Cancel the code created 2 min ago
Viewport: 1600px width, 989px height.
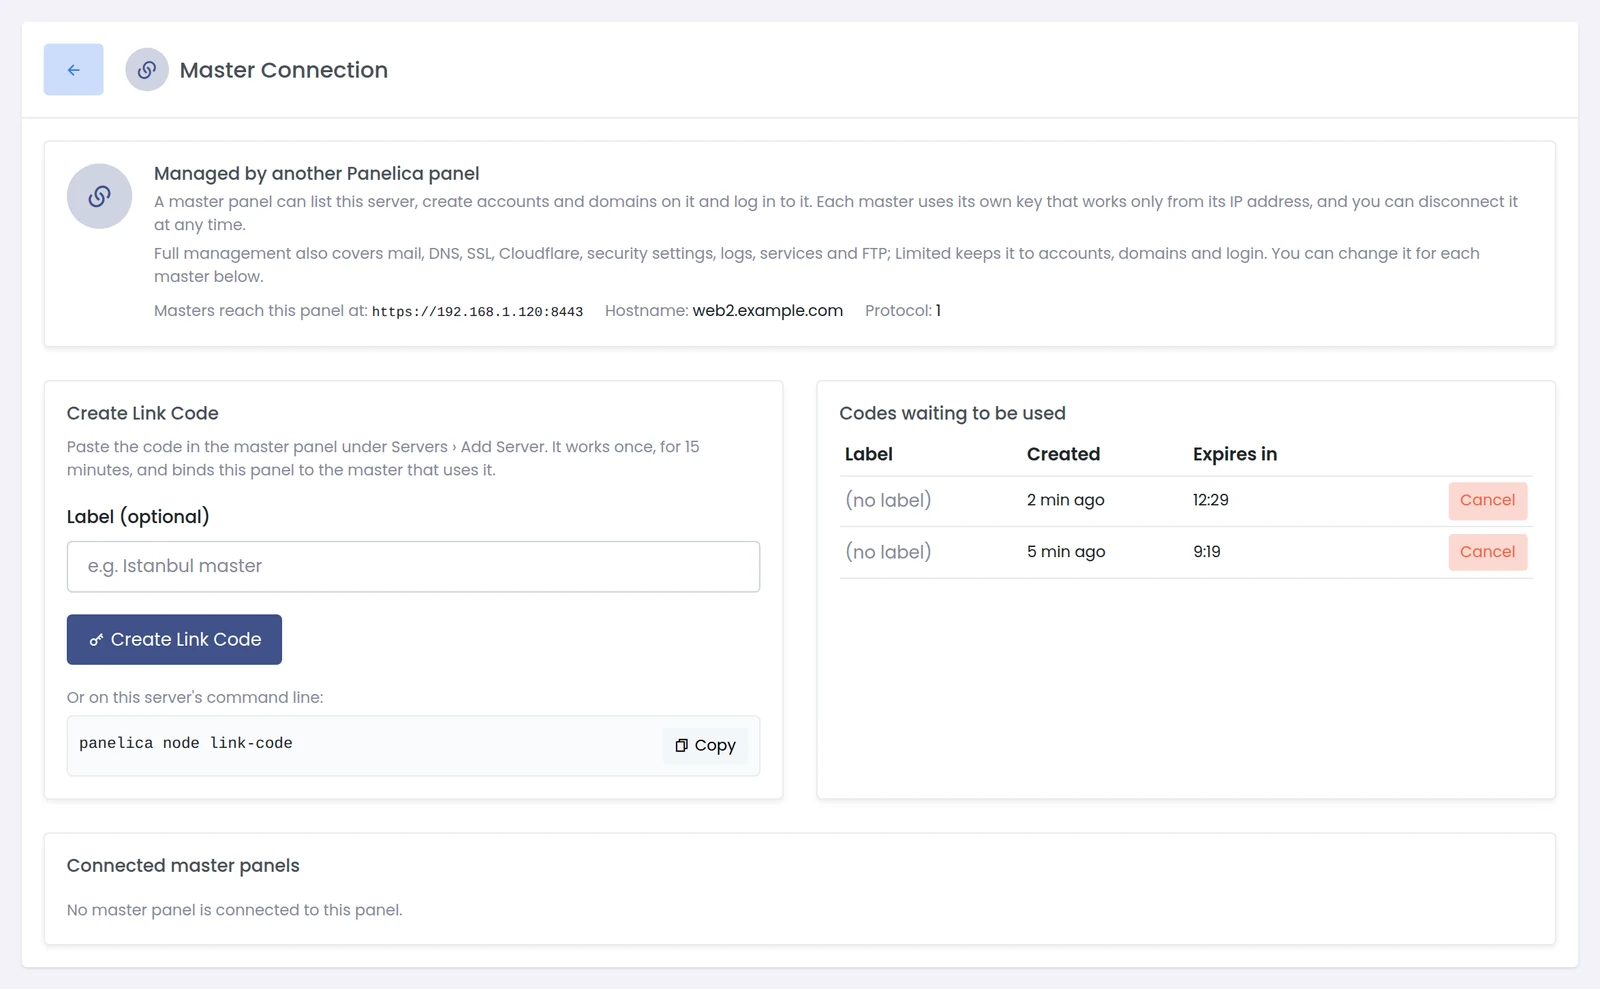coord(1487,500)
